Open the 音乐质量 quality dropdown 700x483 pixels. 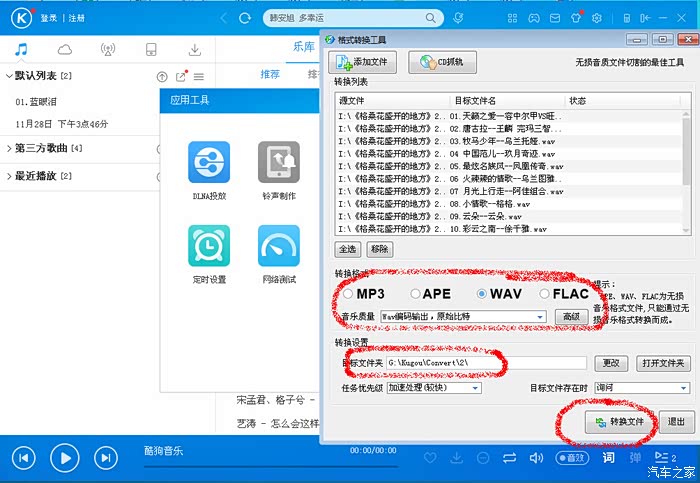463,316
